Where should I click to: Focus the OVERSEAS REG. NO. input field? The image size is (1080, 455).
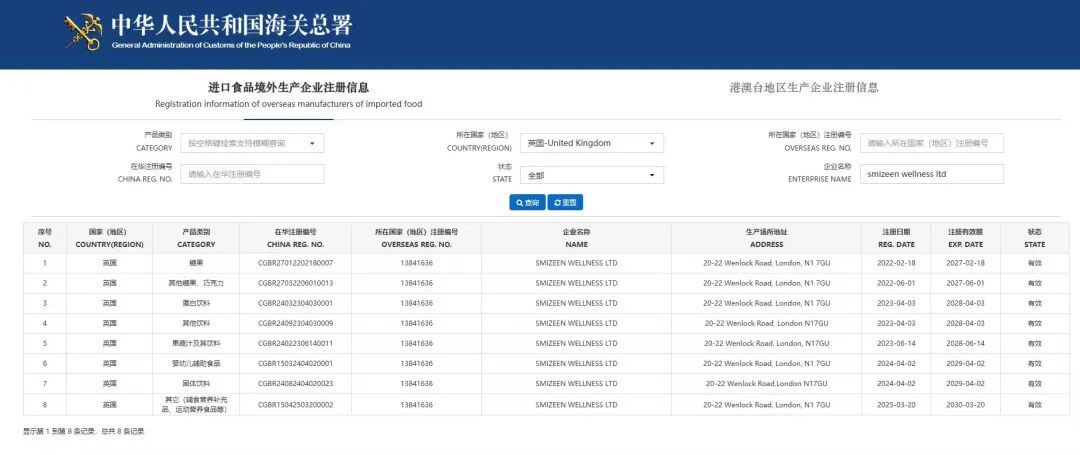click(931, 143)
